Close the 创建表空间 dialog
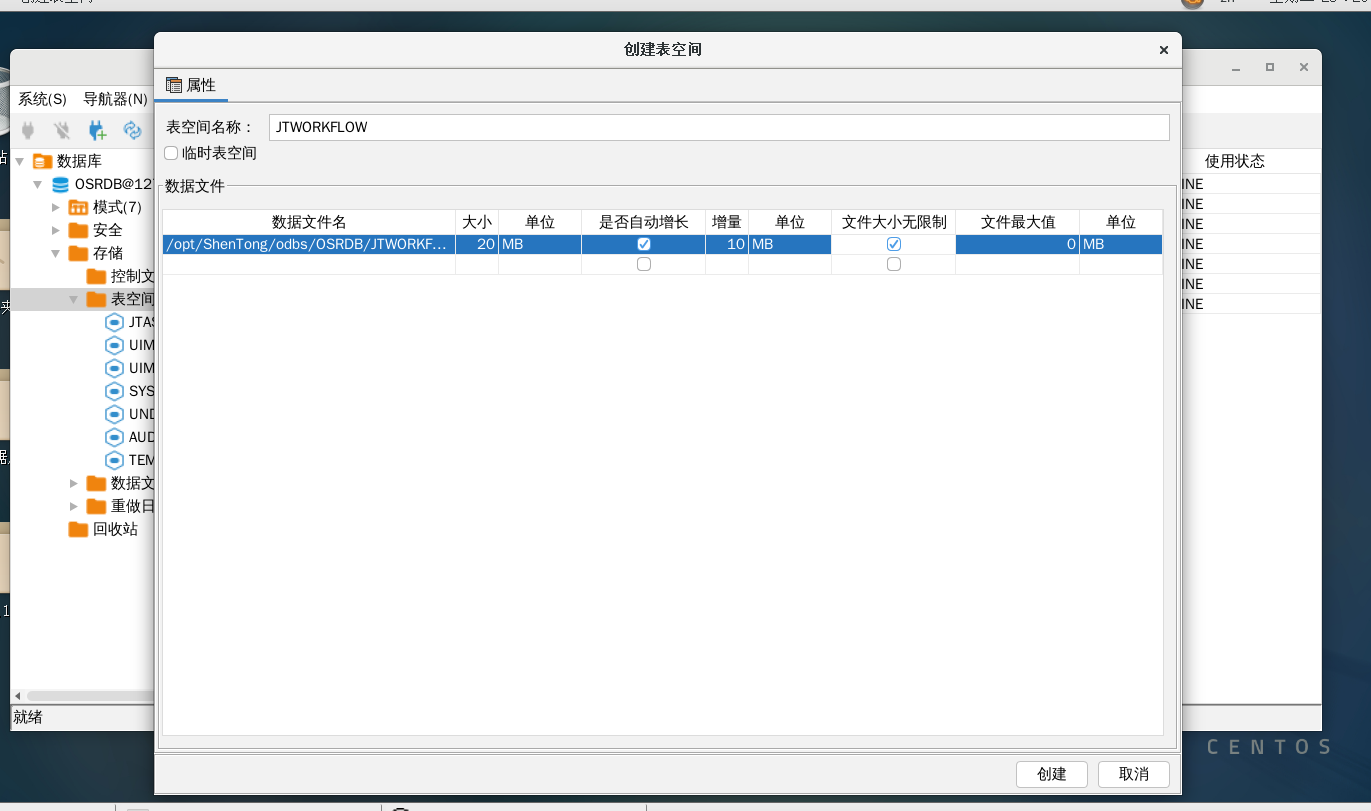 (1163, 49)
